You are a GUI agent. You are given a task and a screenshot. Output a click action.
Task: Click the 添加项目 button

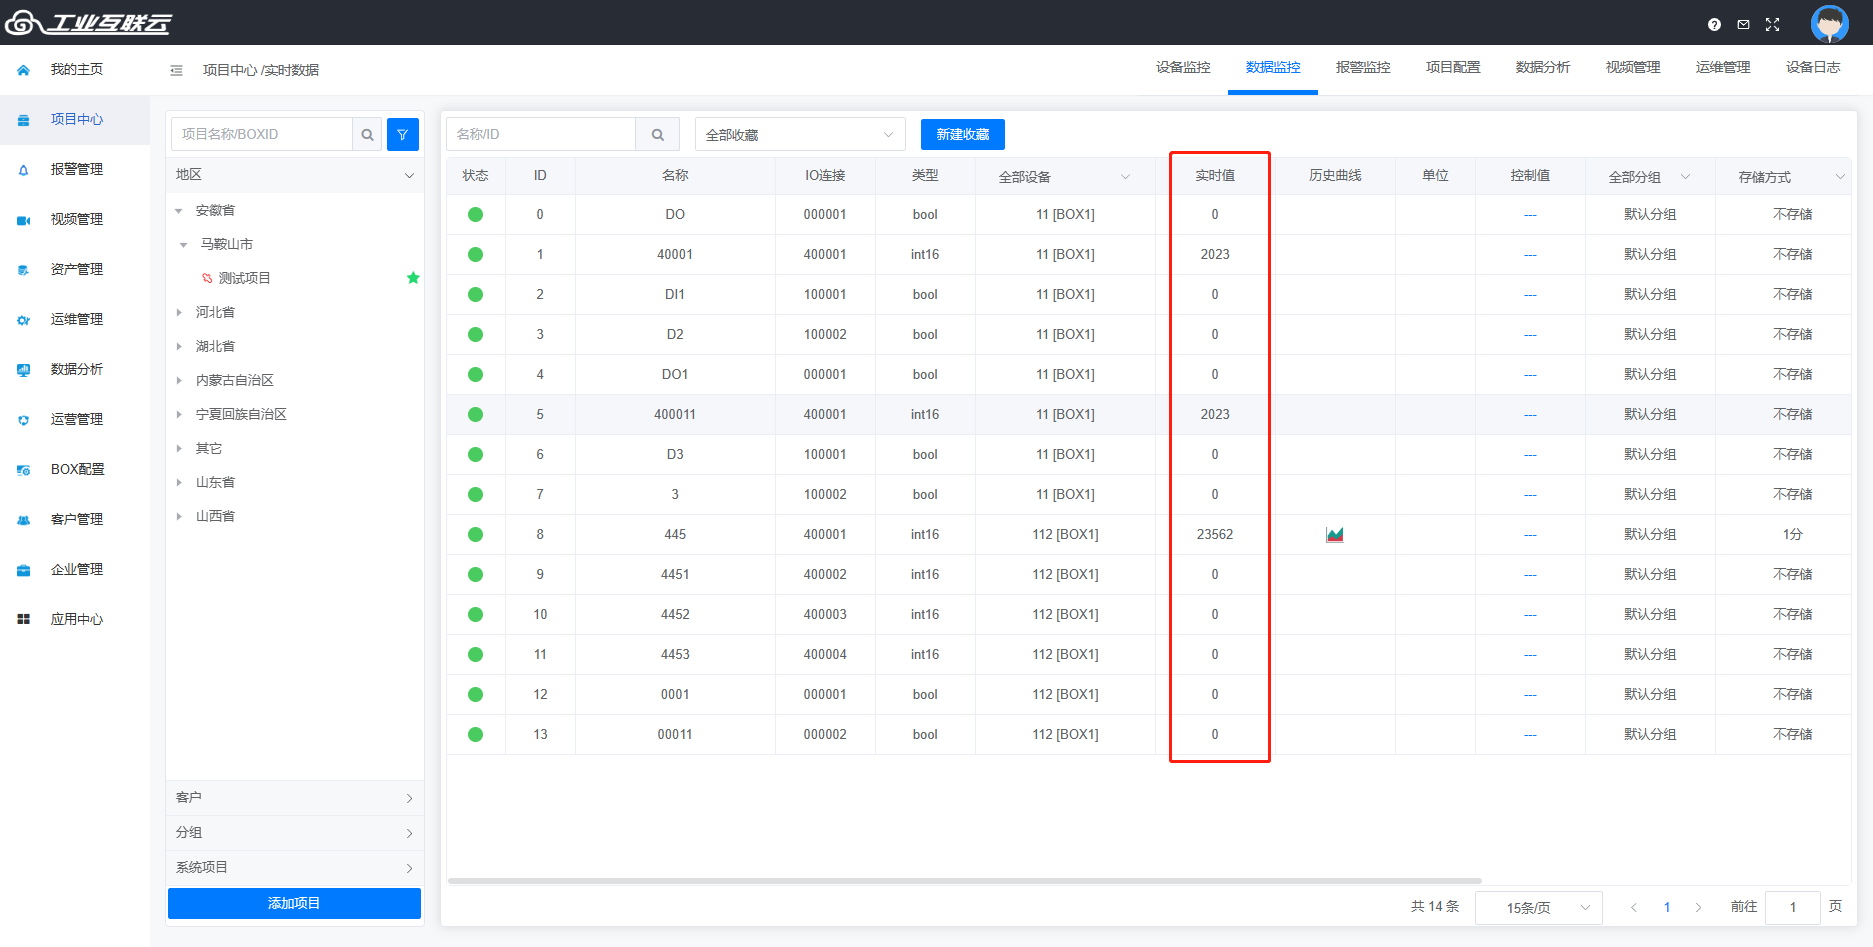294,903
